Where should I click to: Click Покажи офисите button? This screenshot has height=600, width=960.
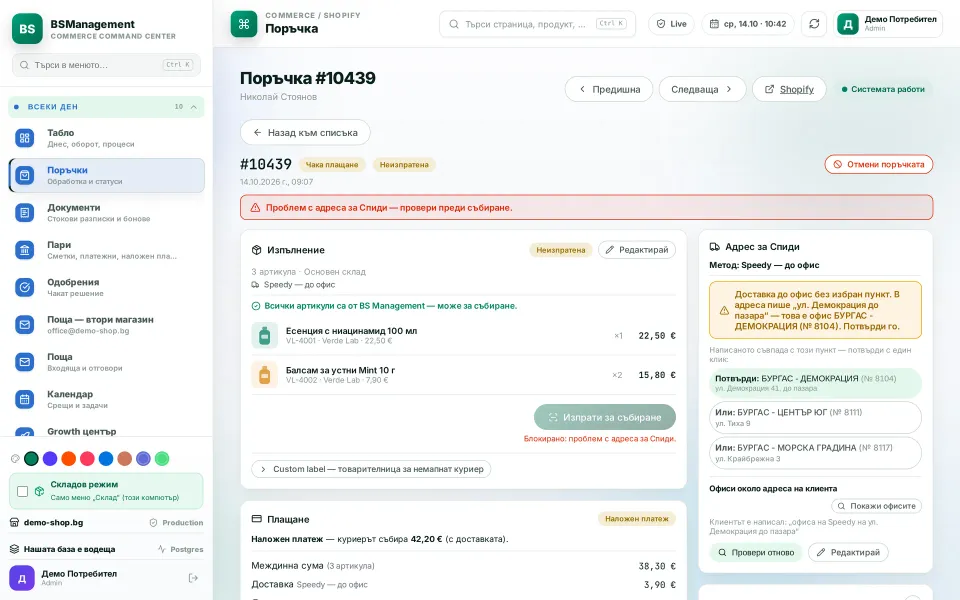(x=876, y=506)
